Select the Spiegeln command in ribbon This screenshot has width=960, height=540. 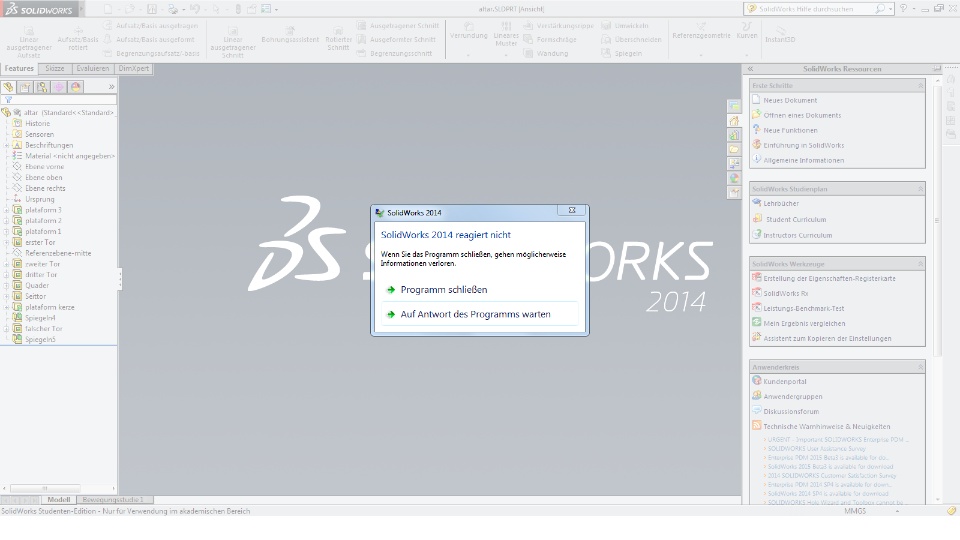[x=621, y=53]
